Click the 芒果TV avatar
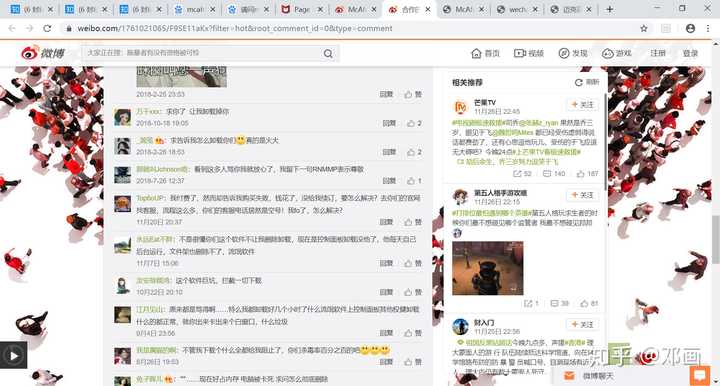Image resolution: width=720 pixels, height=386 pixels. tap(460, 107)
